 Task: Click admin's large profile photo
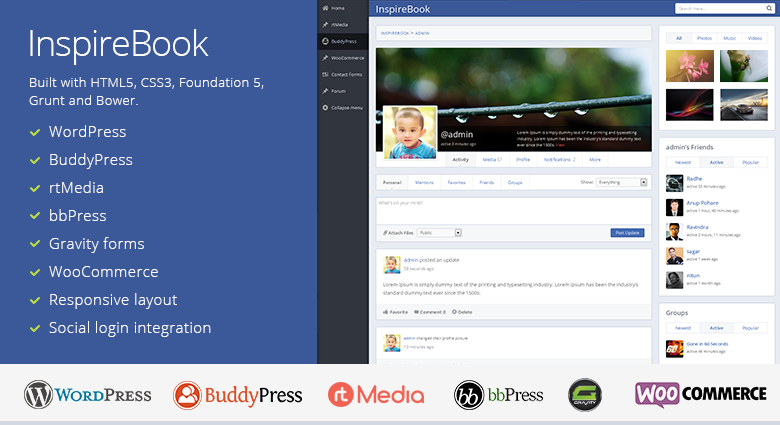point(410,133)
